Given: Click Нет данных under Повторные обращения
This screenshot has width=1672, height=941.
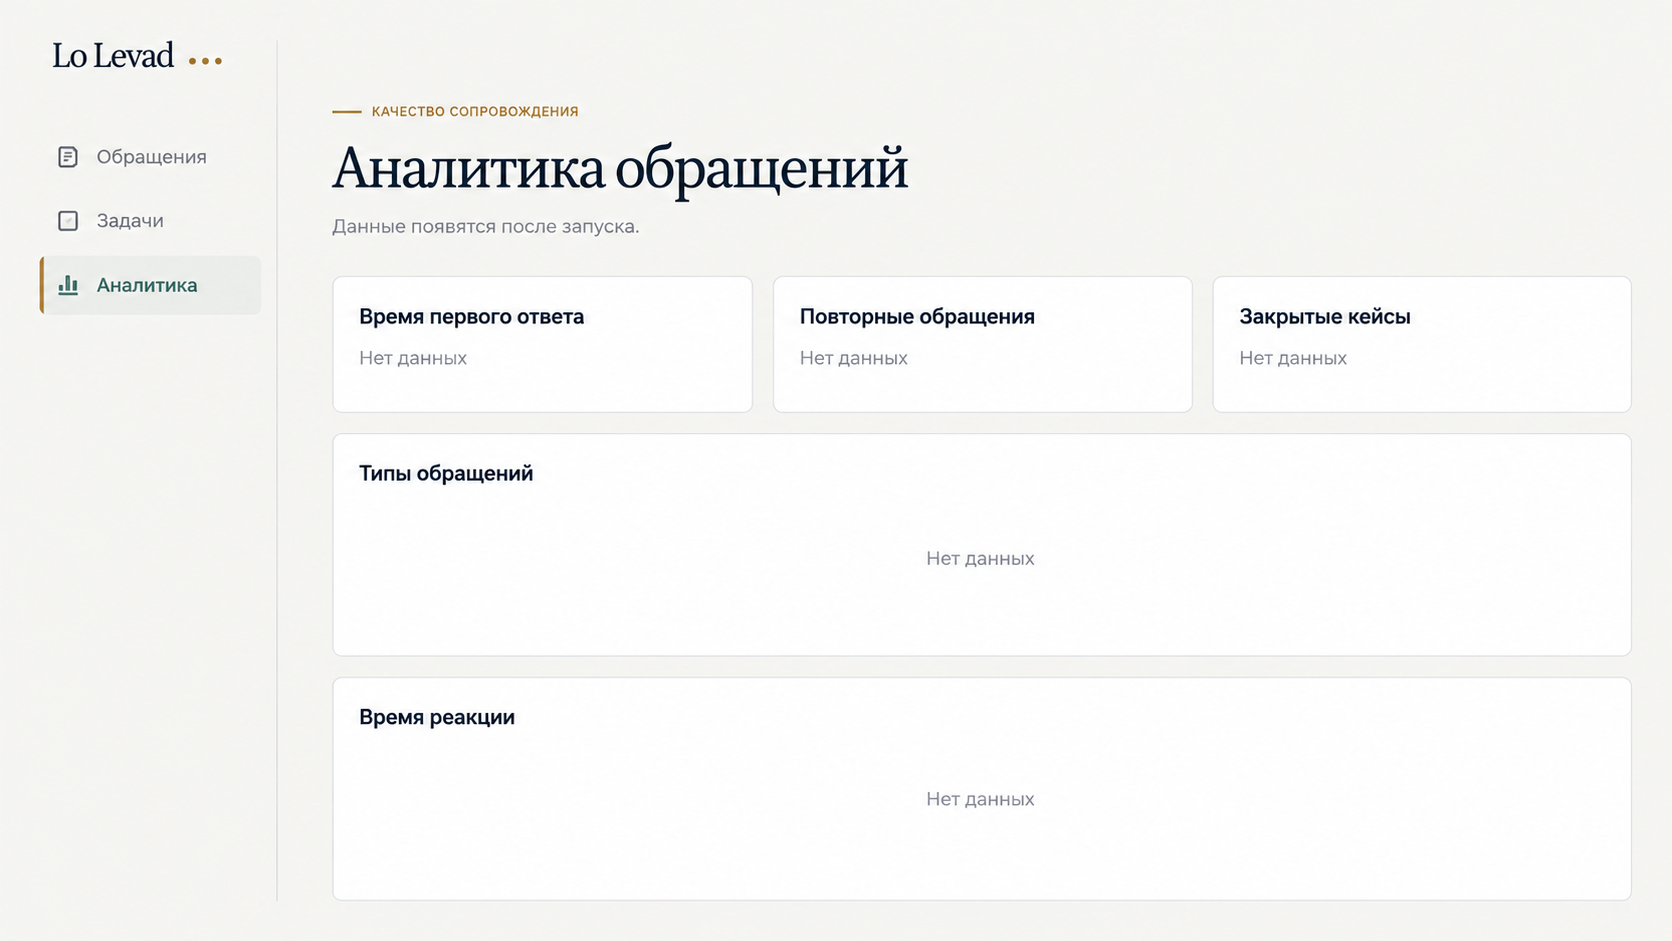Looking at the screenshot, I should pyautogui.click(x=853, y=358).
